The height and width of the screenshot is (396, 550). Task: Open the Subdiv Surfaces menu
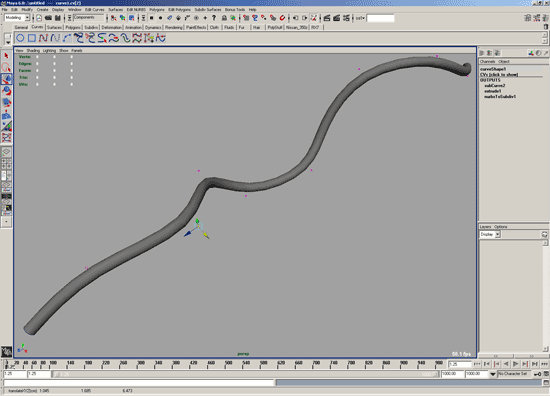(208, 9)
